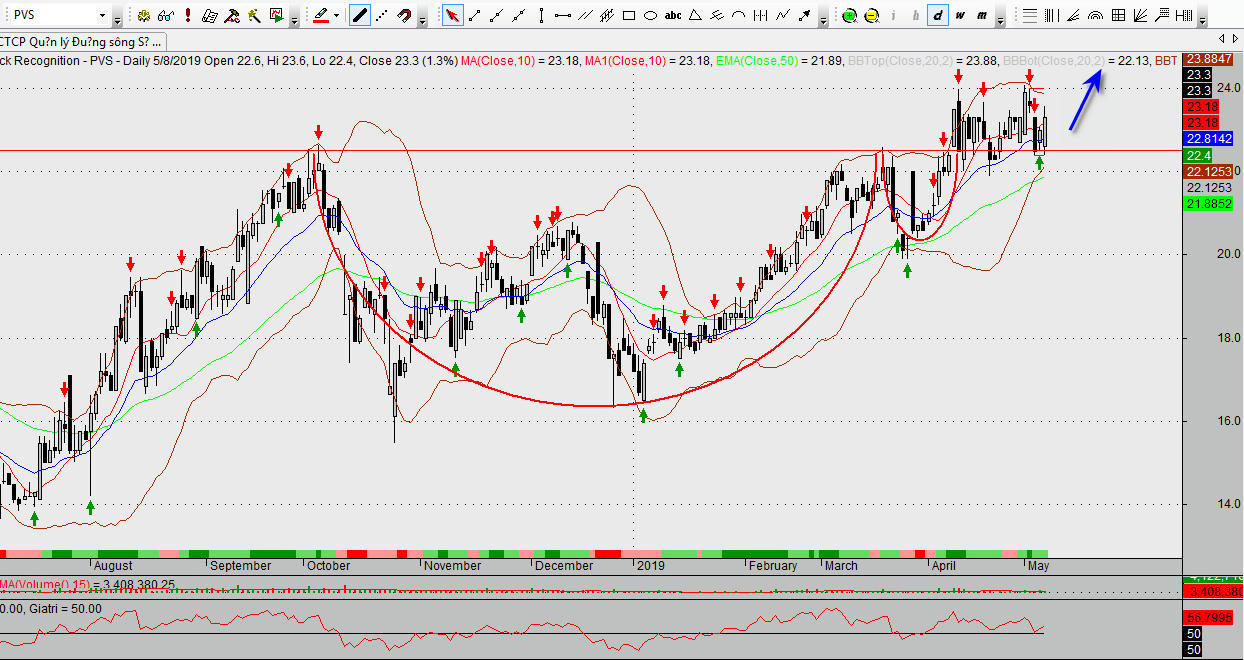Toggle the magnet snap-to-price mode
Image resolution: width=1244 pixels, height=660 pixels.
pyautogui.click(x=403, y=15)
